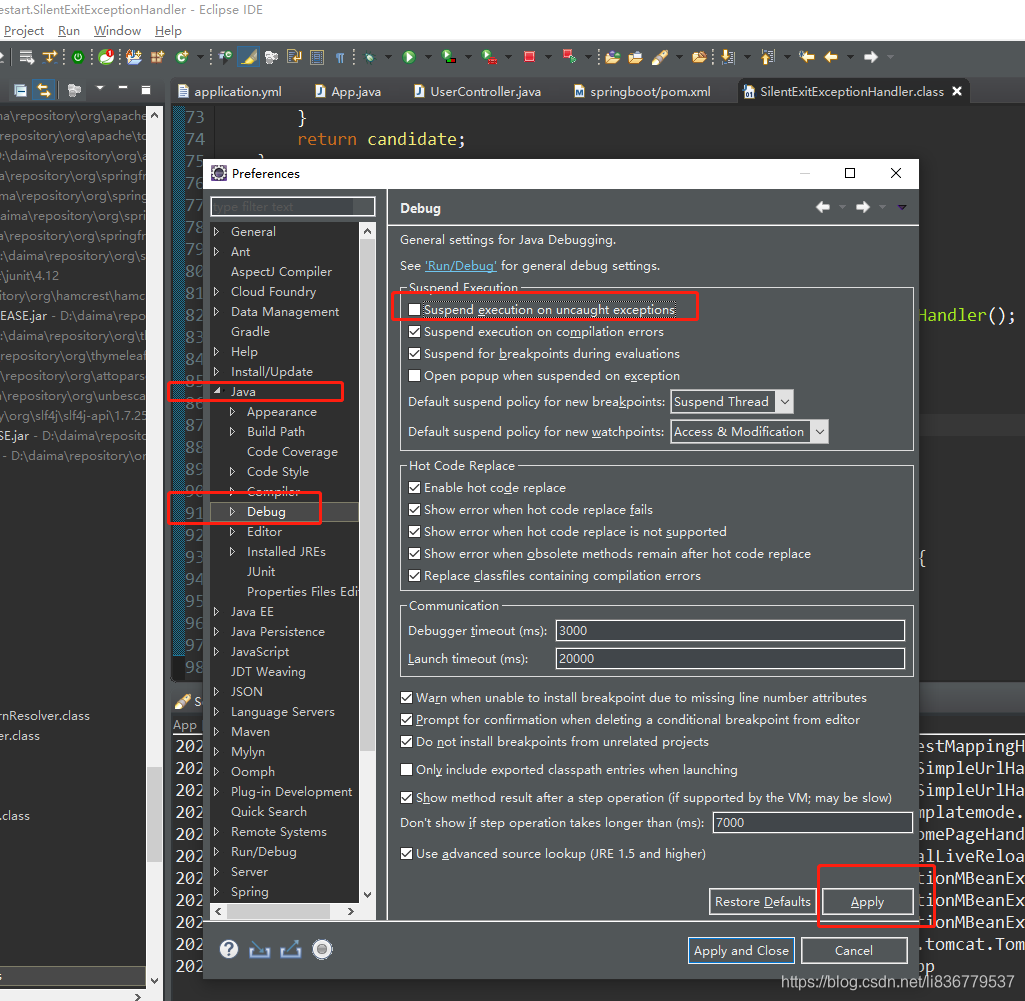Viewport: 1025px width, 1001px height.
Task: Switch to the application.yml editor tab
Action: tap(230, 92)
